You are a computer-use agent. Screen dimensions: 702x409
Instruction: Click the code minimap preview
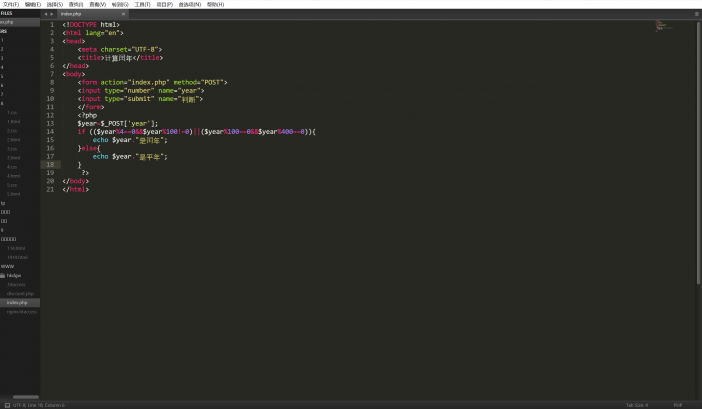pos(664,27)
